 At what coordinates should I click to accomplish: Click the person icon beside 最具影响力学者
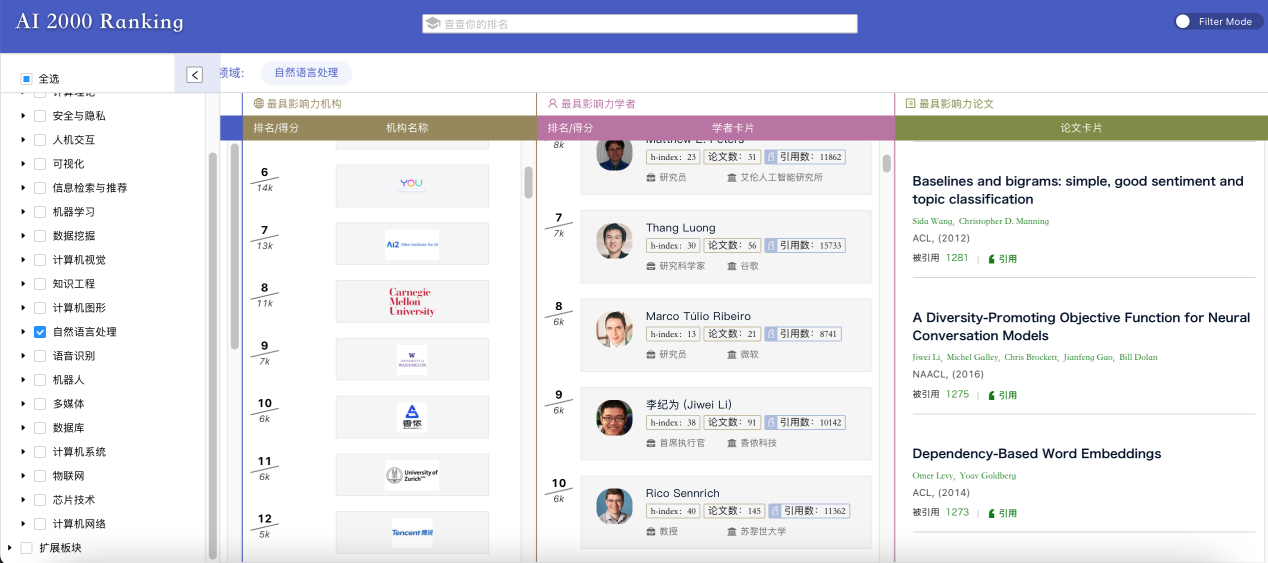(553, 103)
